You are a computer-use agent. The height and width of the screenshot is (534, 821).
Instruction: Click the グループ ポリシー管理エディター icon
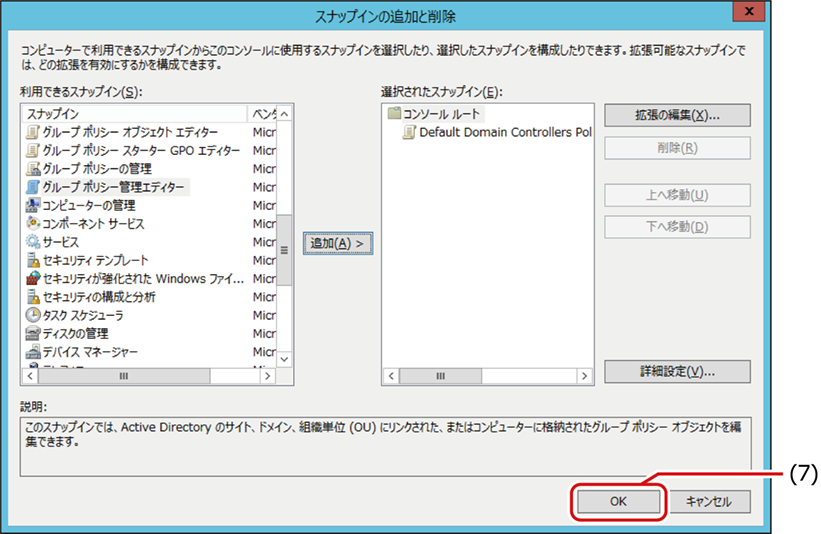(x=32, y=187)
